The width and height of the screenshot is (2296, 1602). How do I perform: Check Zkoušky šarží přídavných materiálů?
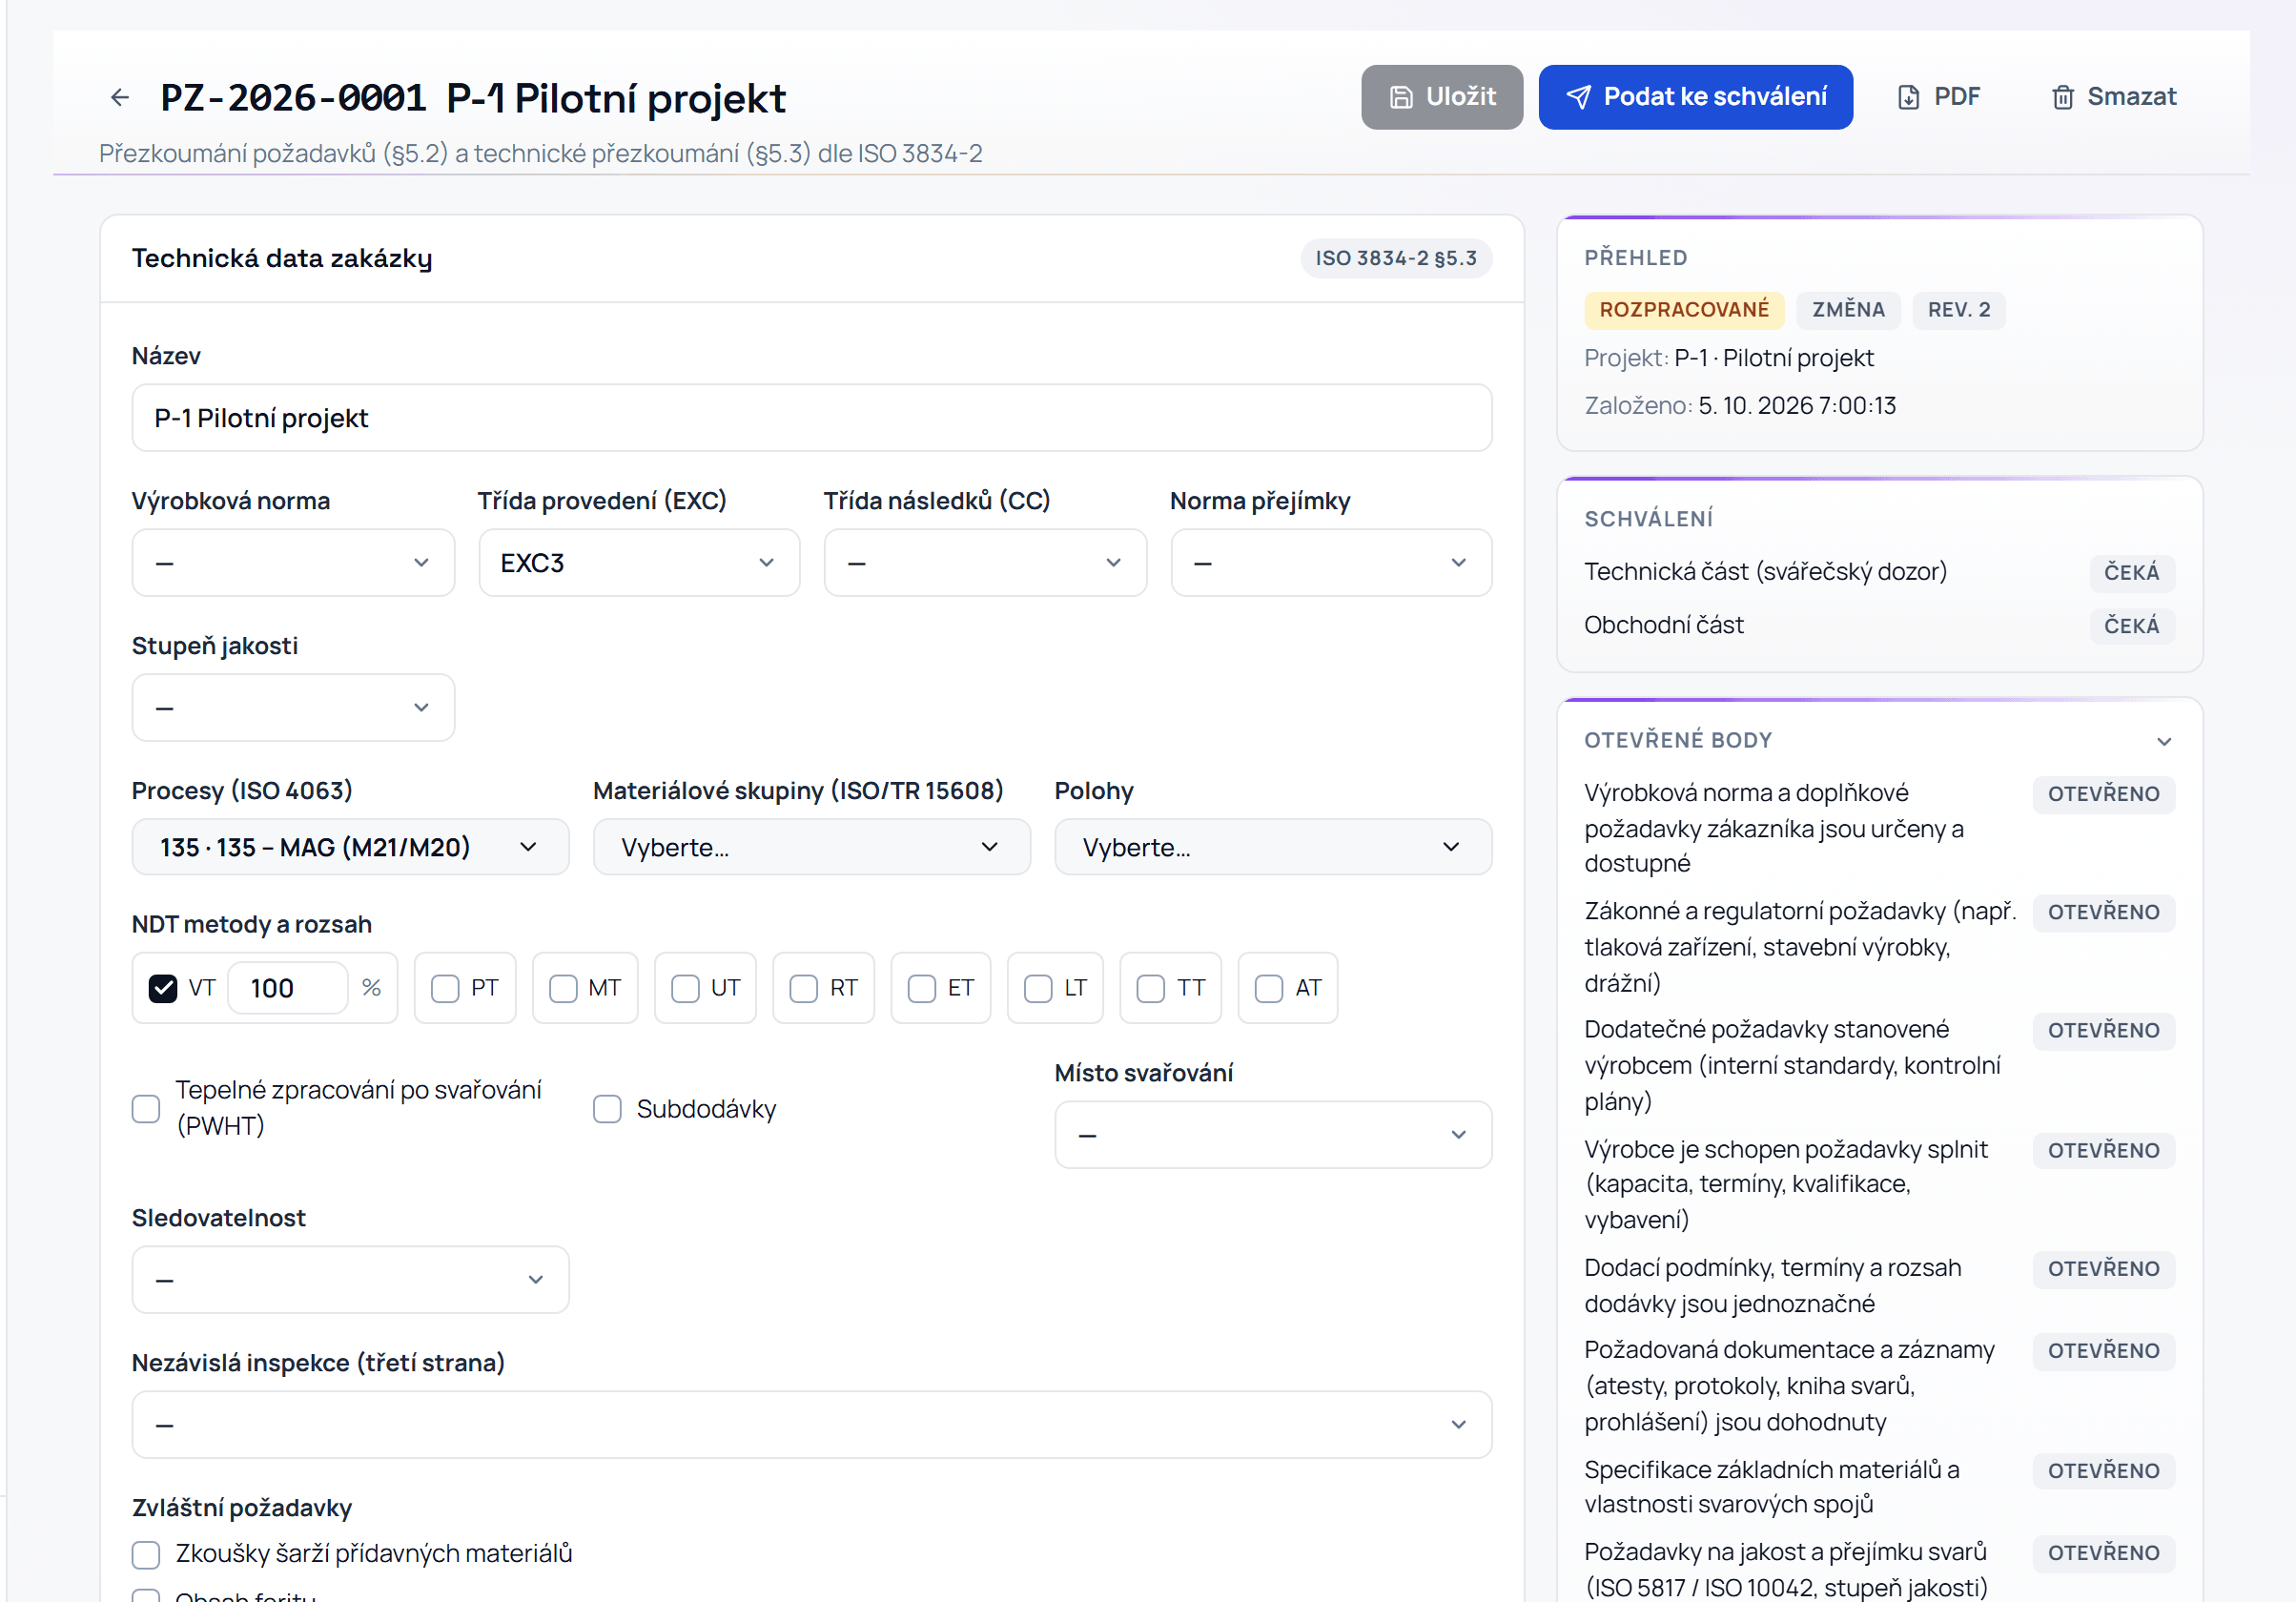click(x=146, y=1554)
